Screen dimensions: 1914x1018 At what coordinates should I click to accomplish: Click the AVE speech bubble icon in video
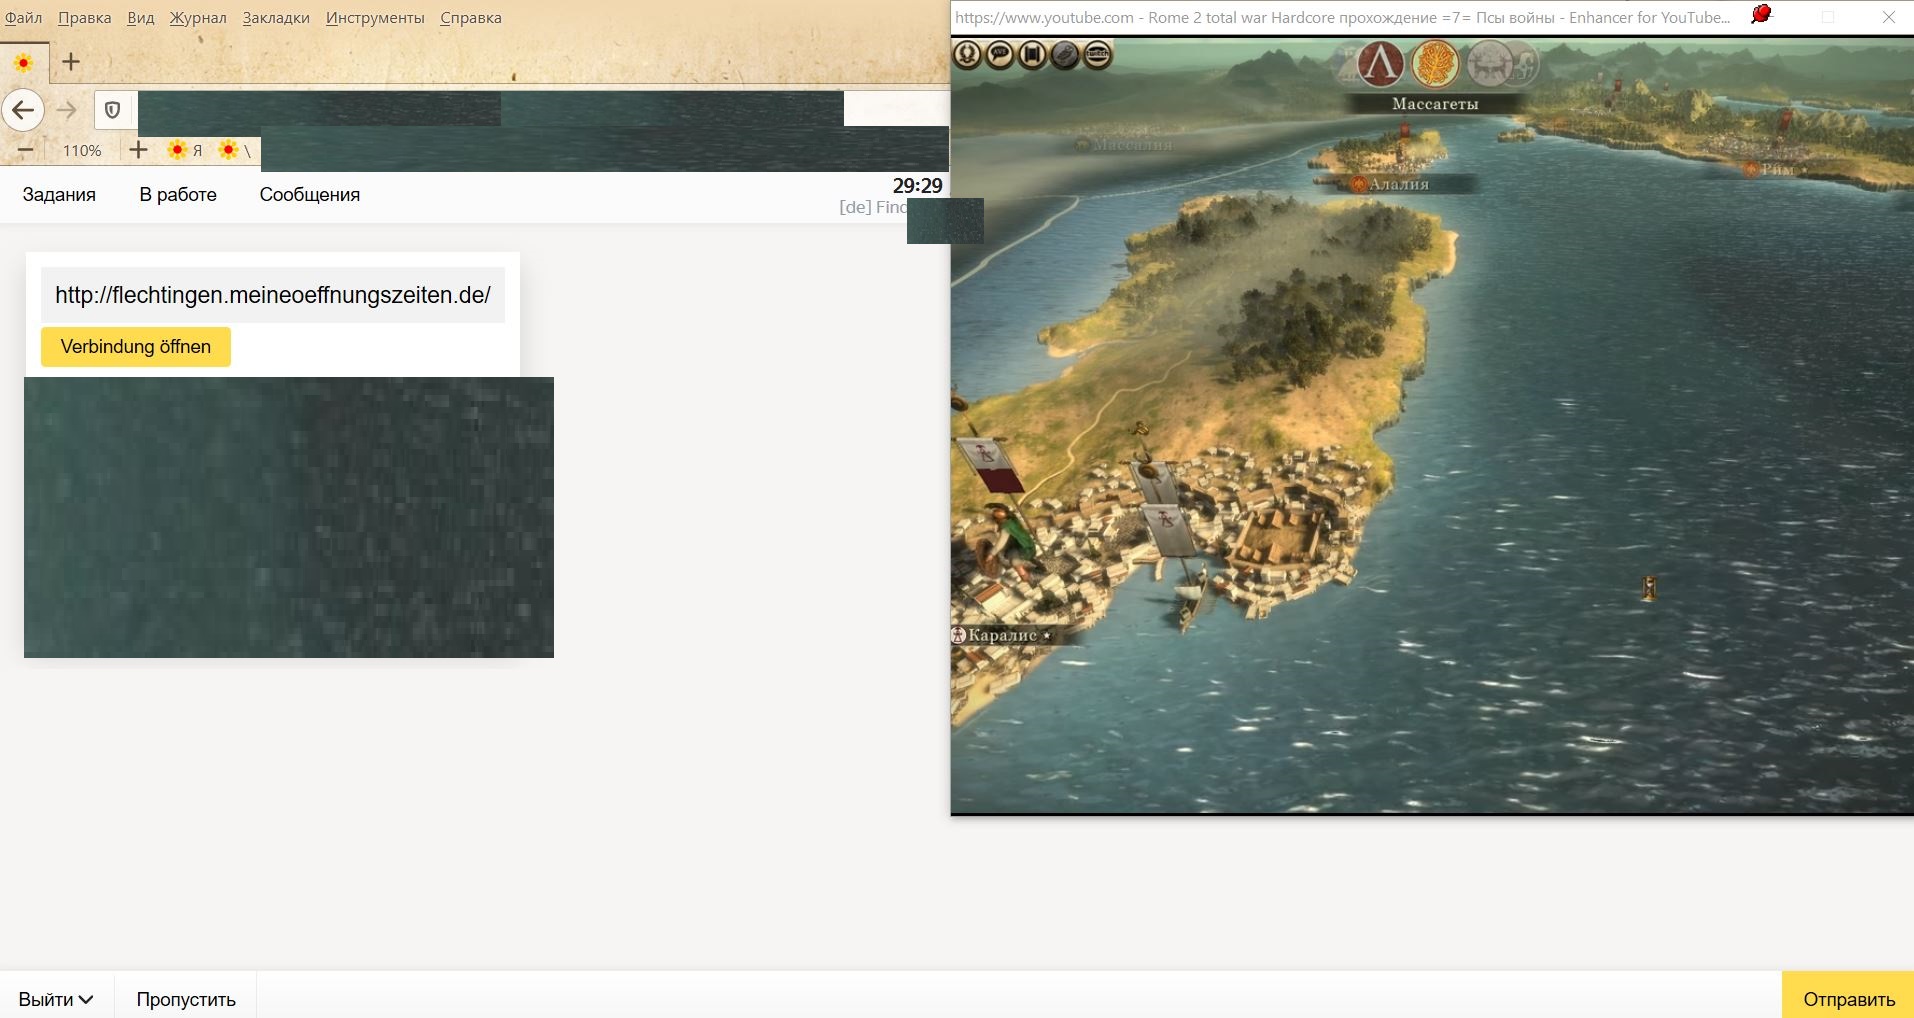click(x=1000, y=54)
